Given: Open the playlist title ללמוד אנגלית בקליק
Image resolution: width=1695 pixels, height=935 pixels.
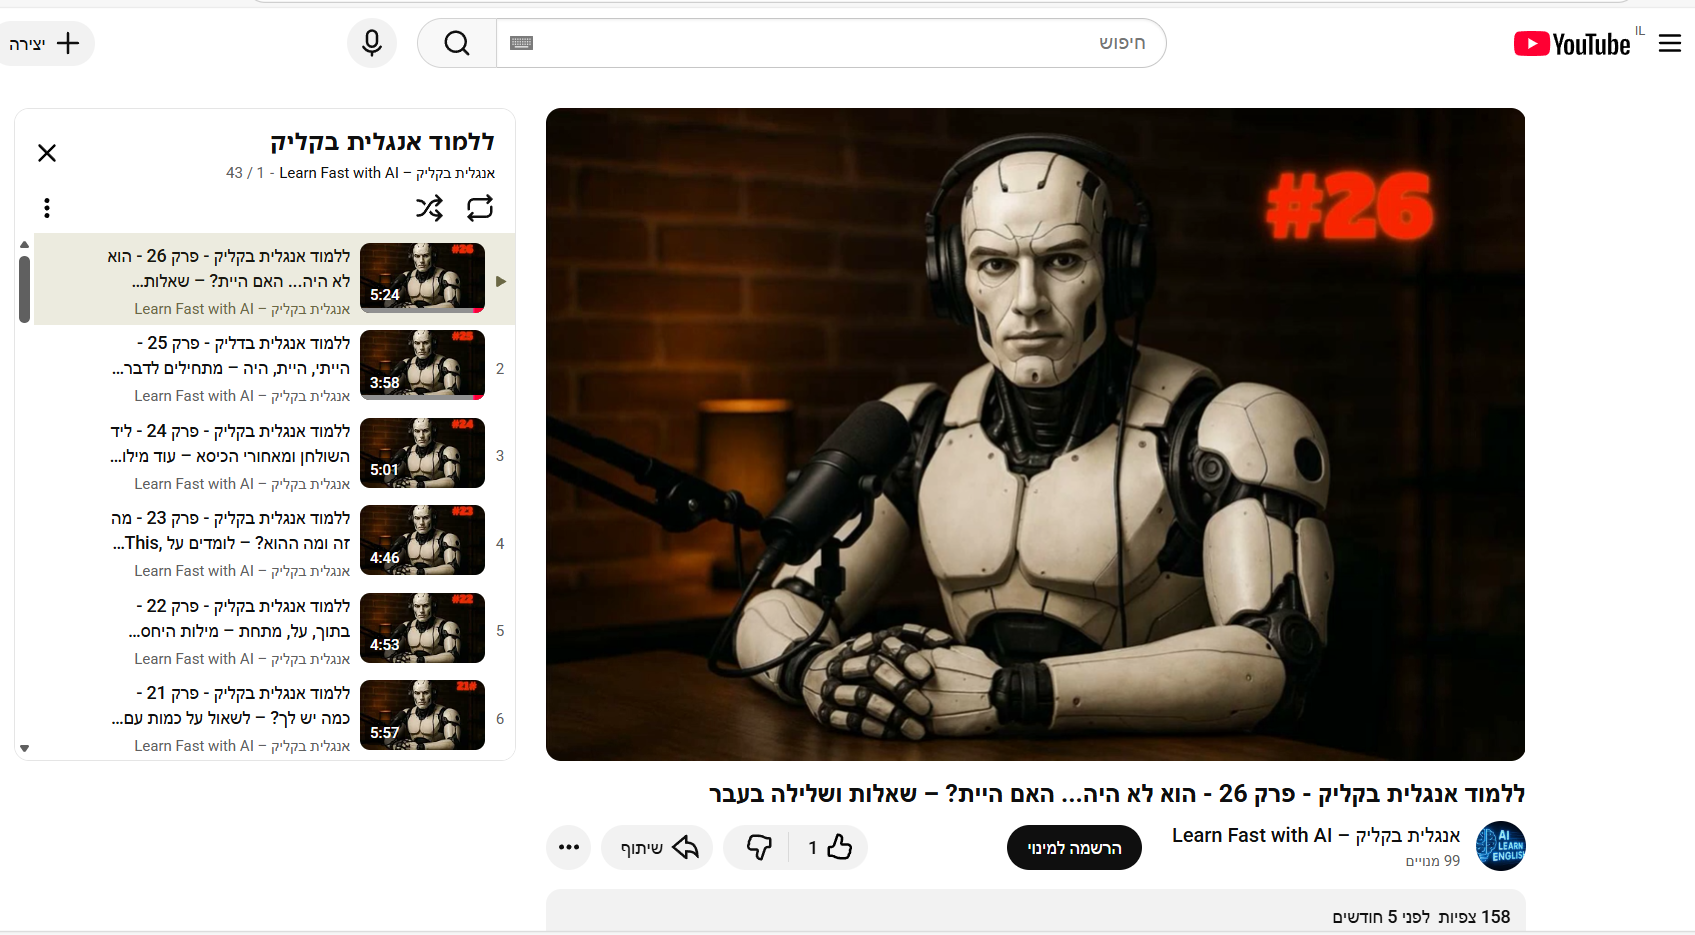Looking at the screenshot, I should (x=382, y=142).
